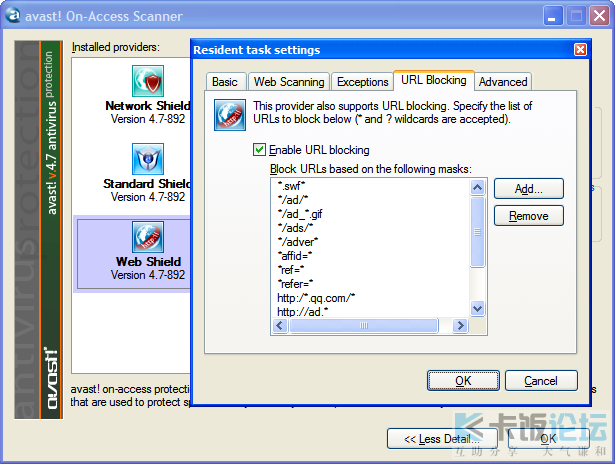
Task: Collapse view with Less Details button
Action: pyautogui.click(x=441, y=439)
